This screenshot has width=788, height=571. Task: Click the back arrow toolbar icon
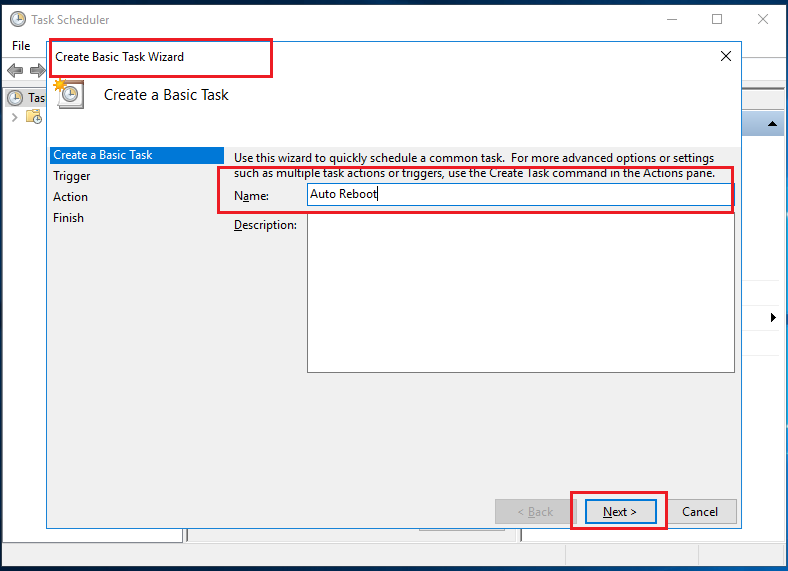[x=15, y=70]
